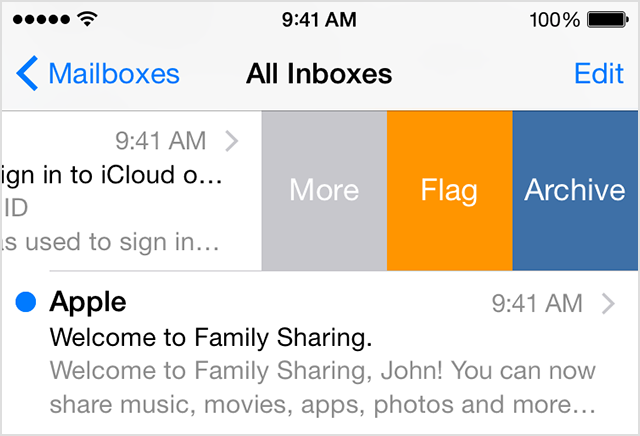Screen dimensions: 640x436
Task: Open disclosure chevron on the iCloud message
Action: 232,141
